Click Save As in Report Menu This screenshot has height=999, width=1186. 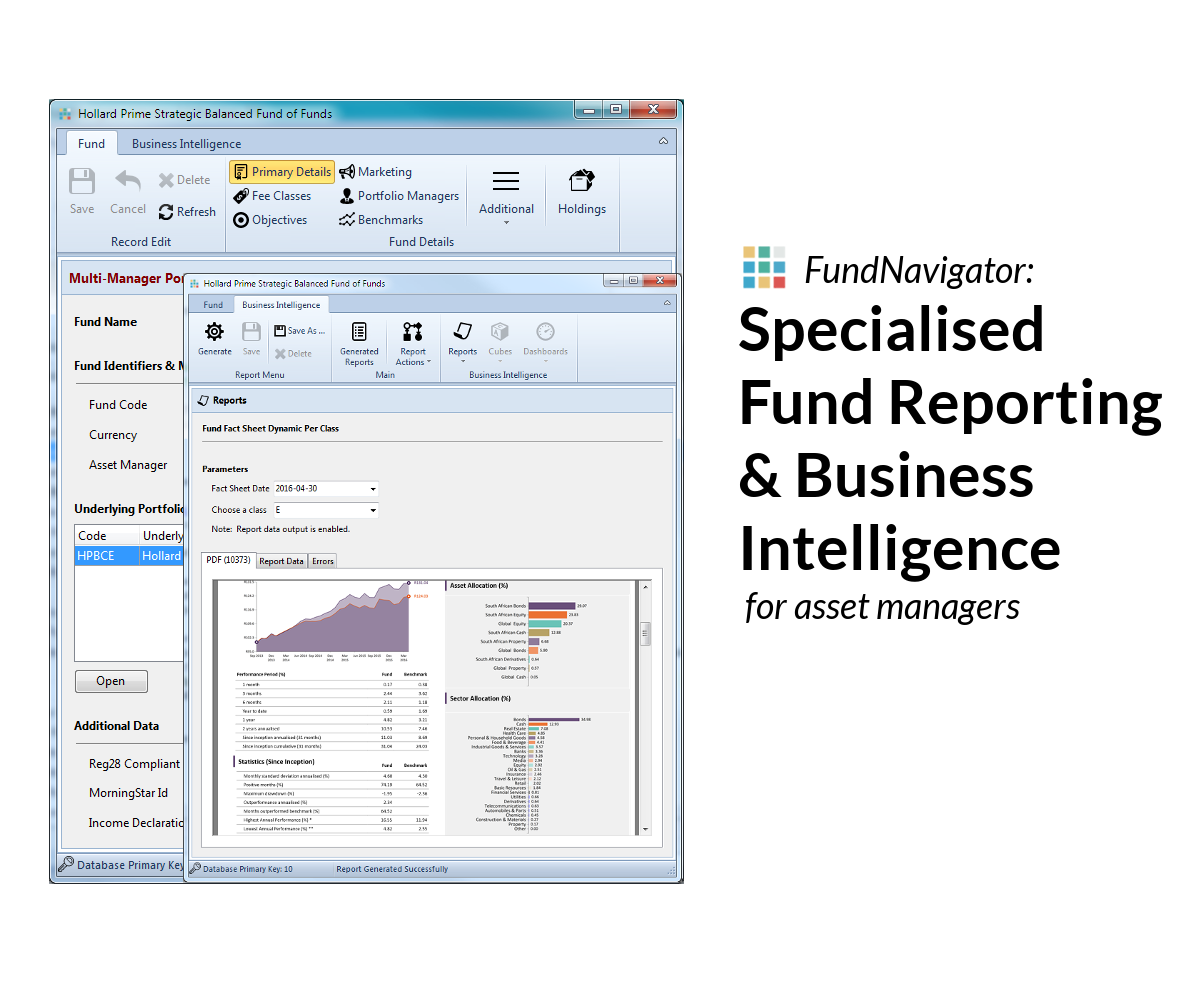tap(300, 330)
